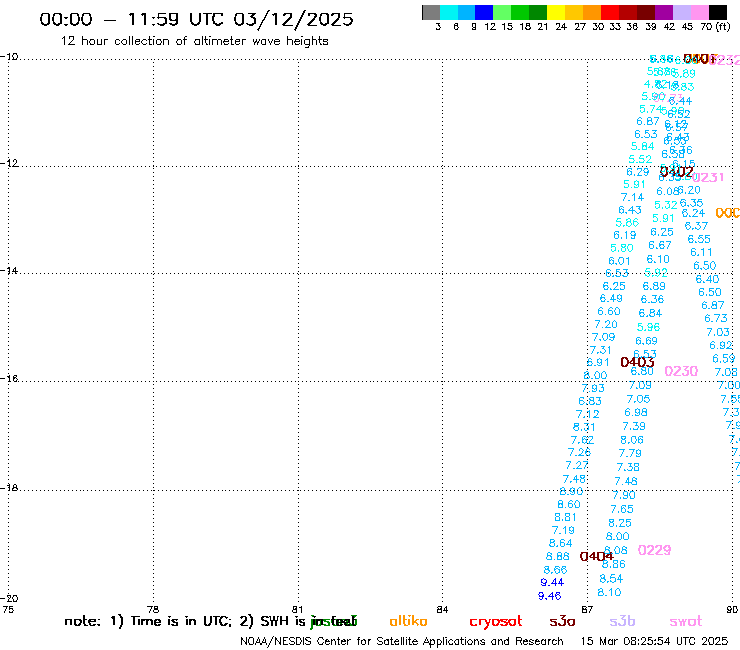Click the wave height value 9.46

tap(549, 596)
